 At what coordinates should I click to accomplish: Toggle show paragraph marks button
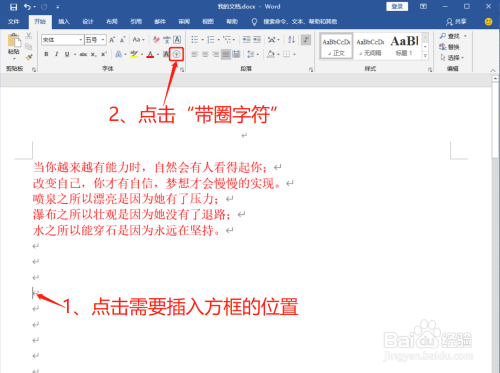coord(306,40)
